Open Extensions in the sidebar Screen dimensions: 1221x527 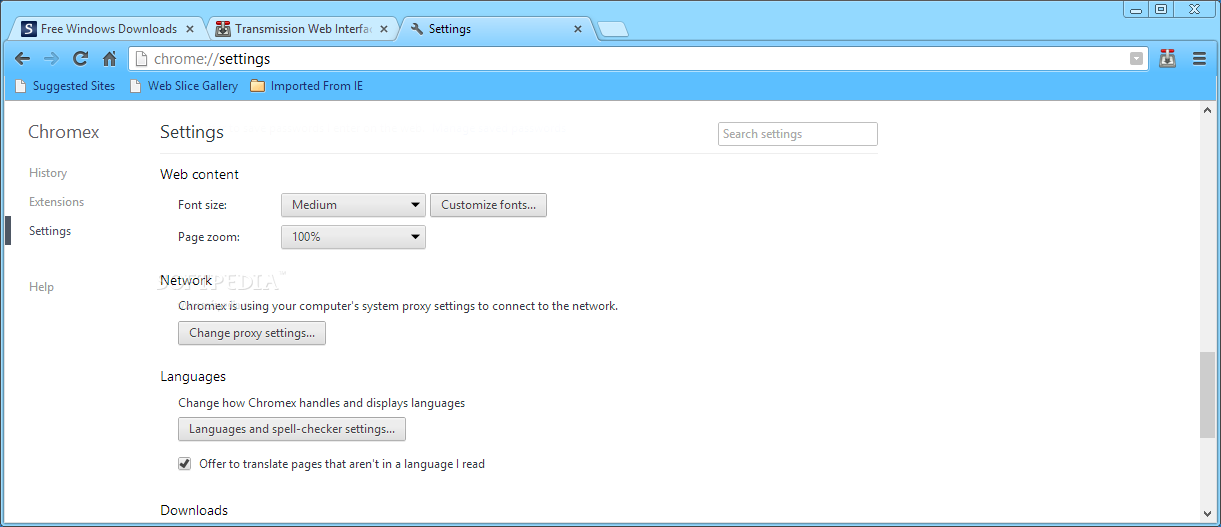[x=56, y=202]
